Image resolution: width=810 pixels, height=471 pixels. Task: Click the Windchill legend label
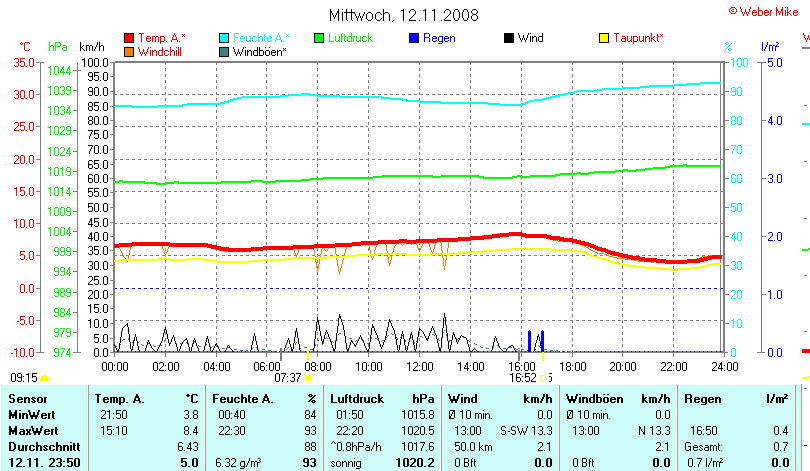[160, 52]
